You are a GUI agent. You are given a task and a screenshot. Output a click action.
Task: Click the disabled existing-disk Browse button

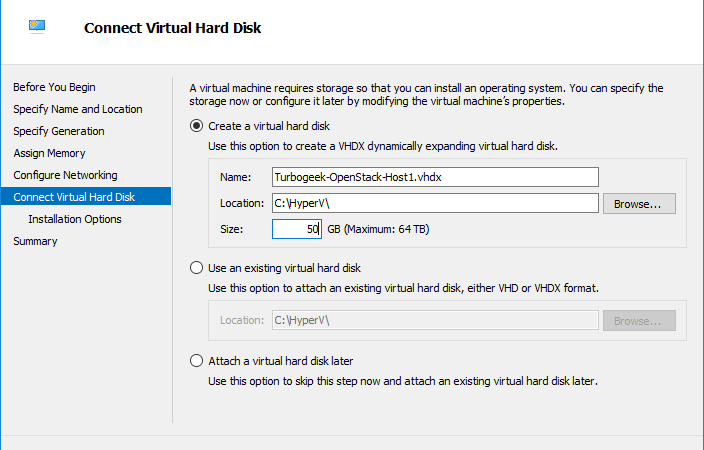639,321
